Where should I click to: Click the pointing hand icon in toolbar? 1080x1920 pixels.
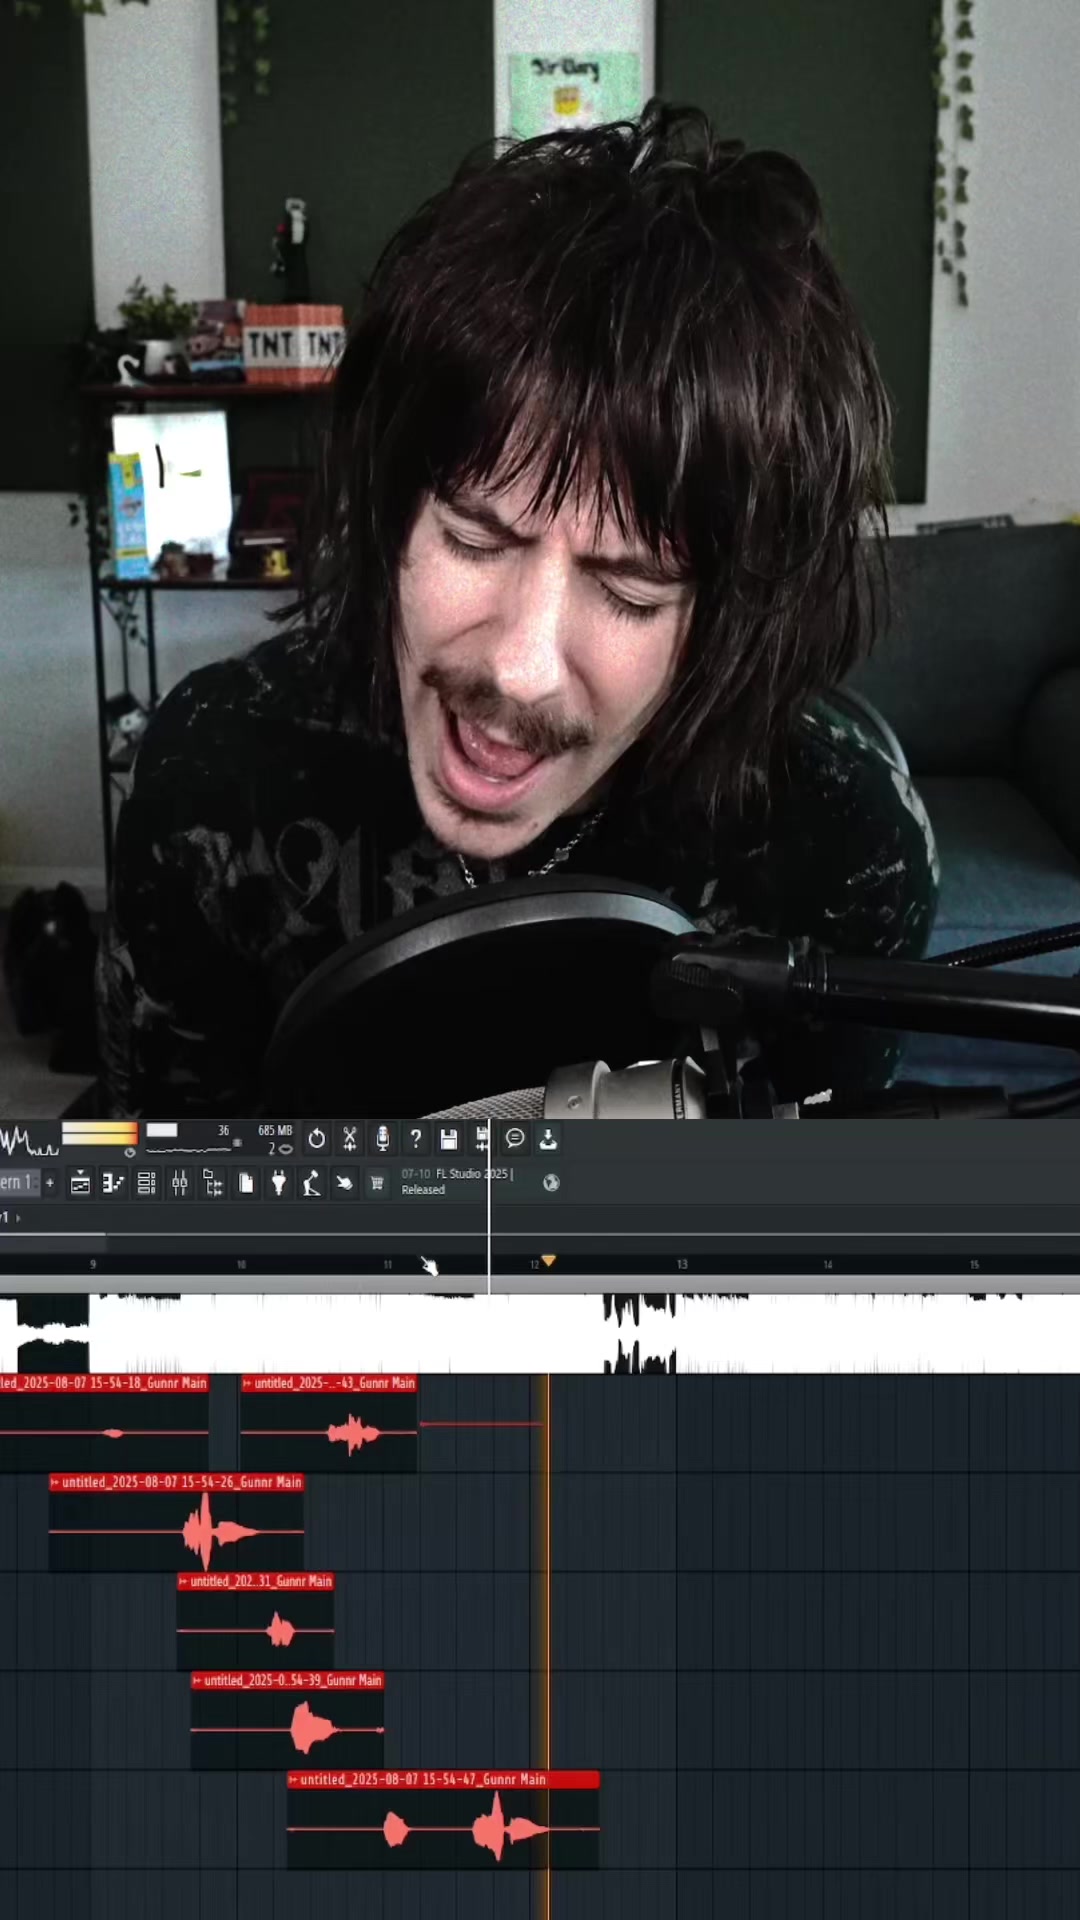(344, 1184)
